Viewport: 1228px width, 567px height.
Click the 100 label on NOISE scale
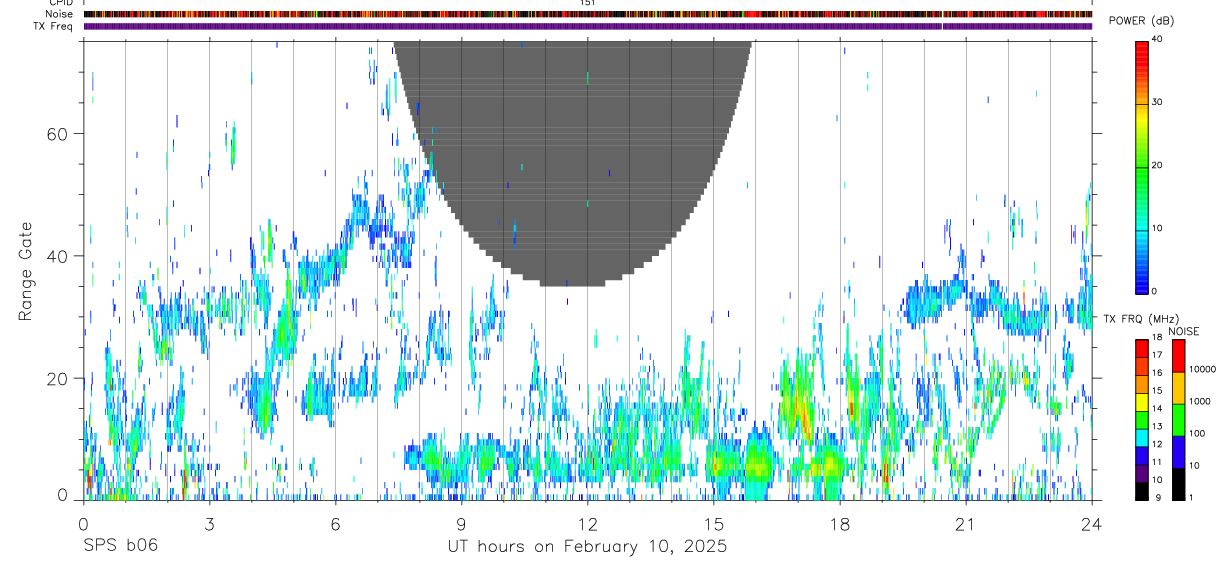tap(1196, 433)
